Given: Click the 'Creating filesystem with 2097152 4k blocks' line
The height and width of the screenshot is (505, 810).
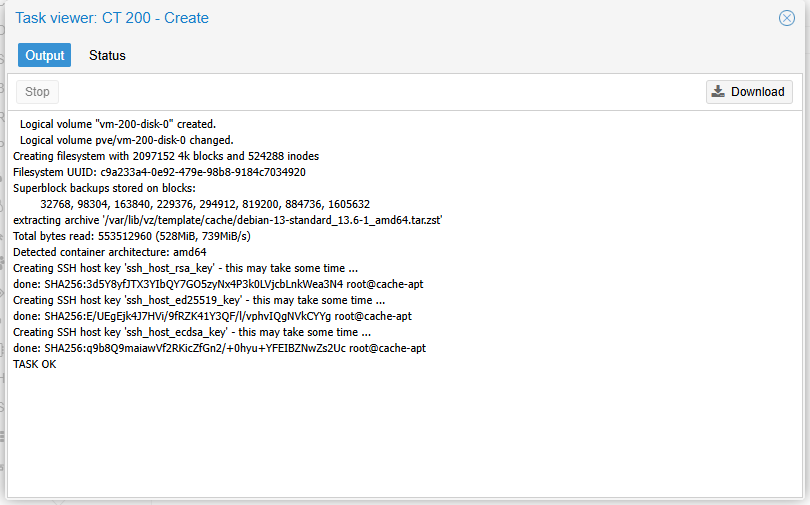Looking at the screenshot, I should click(166, 156).
